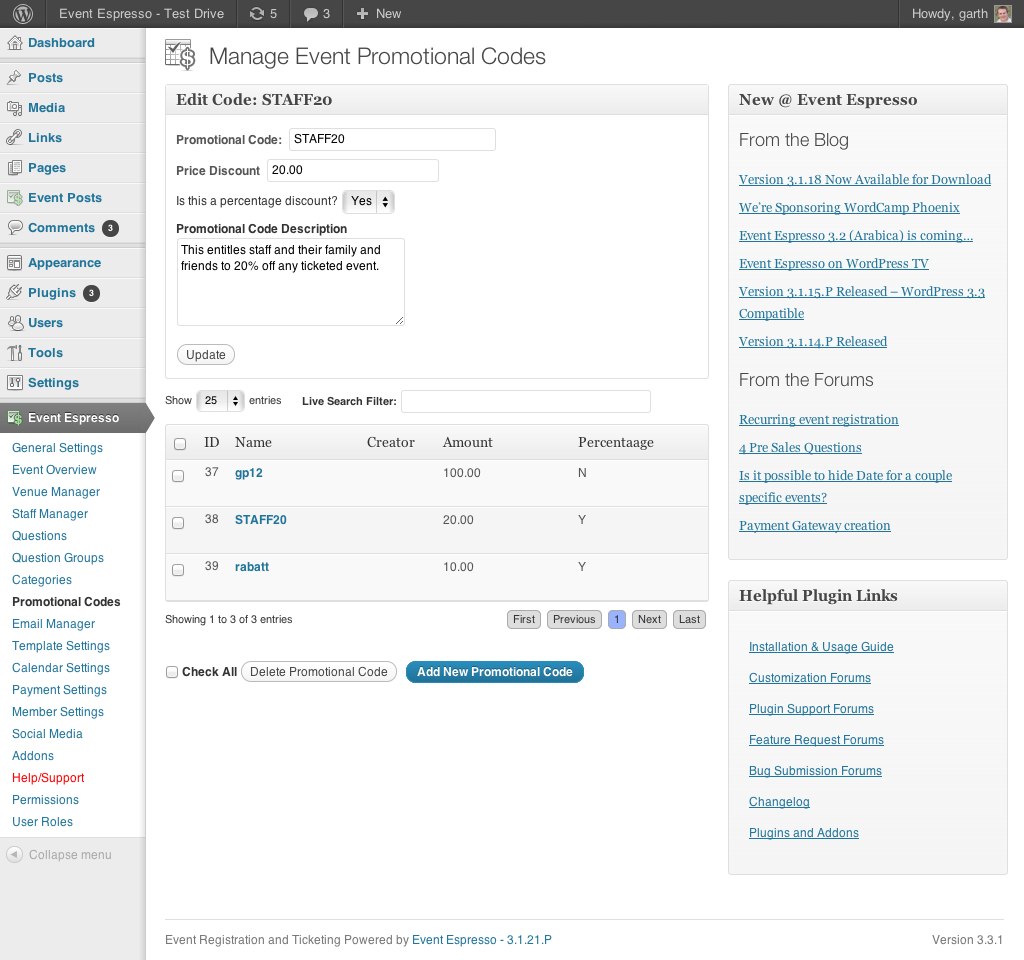Screen dimensions: 1024x960
Task: Click the Live Search Filter field
Action: [x=526, y=401]
